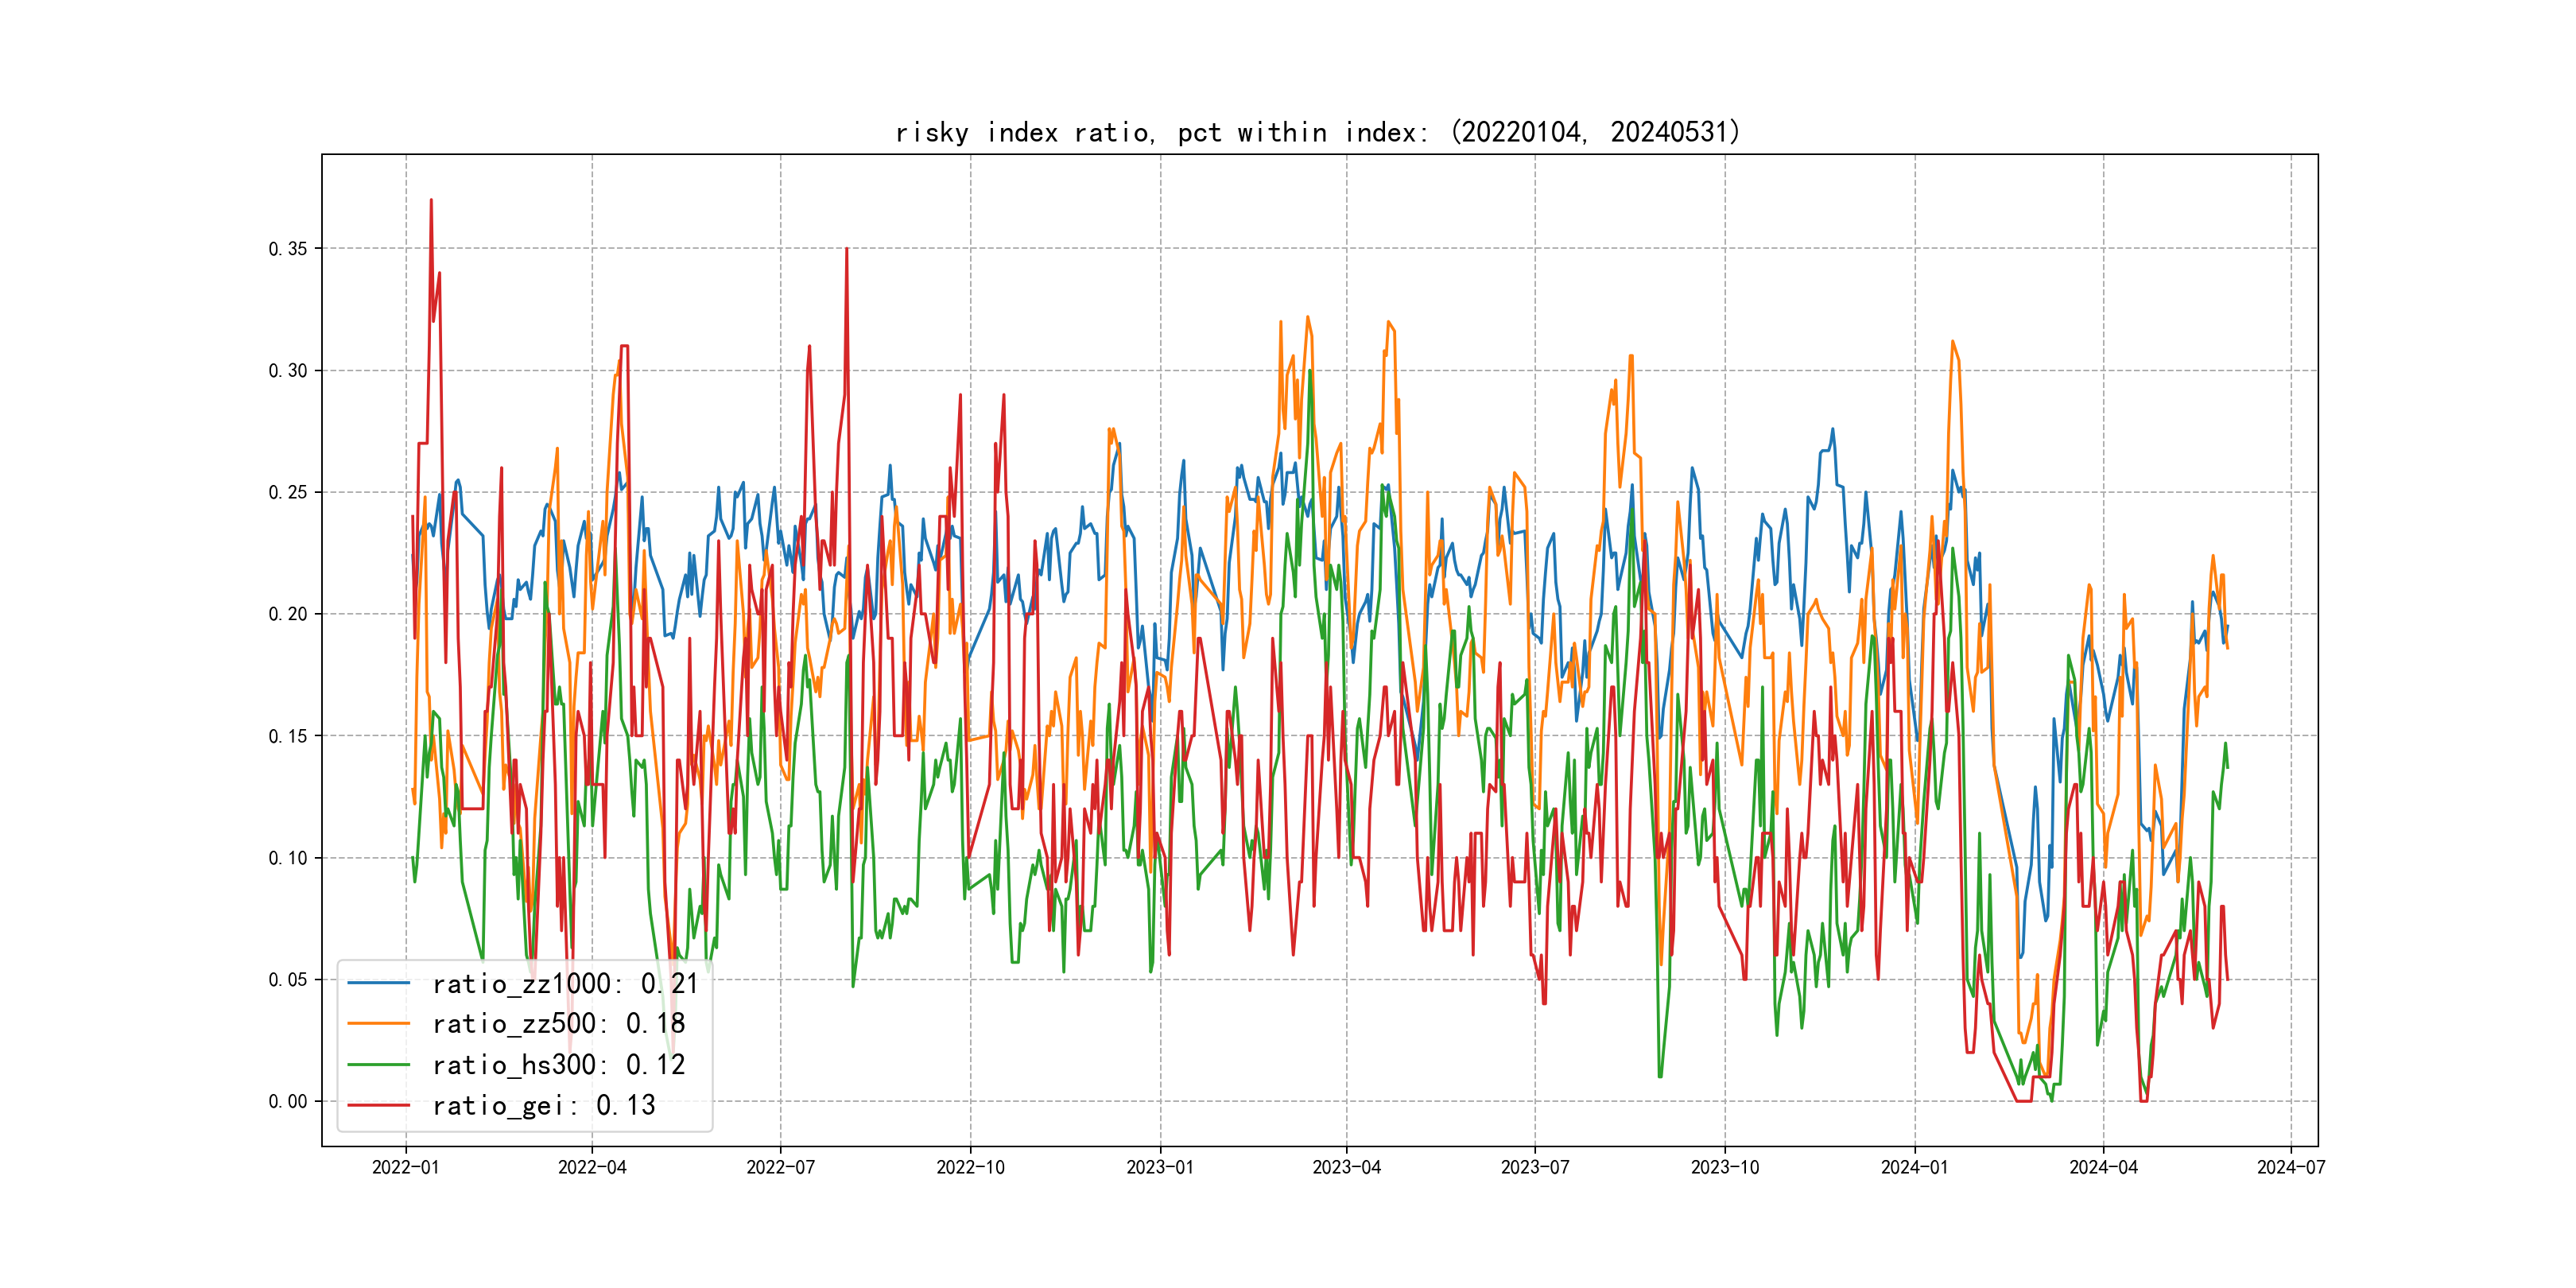Click the blue legend line swatch
Image resolution: width=2576 pixels, height=1288 pixels.
378,984
